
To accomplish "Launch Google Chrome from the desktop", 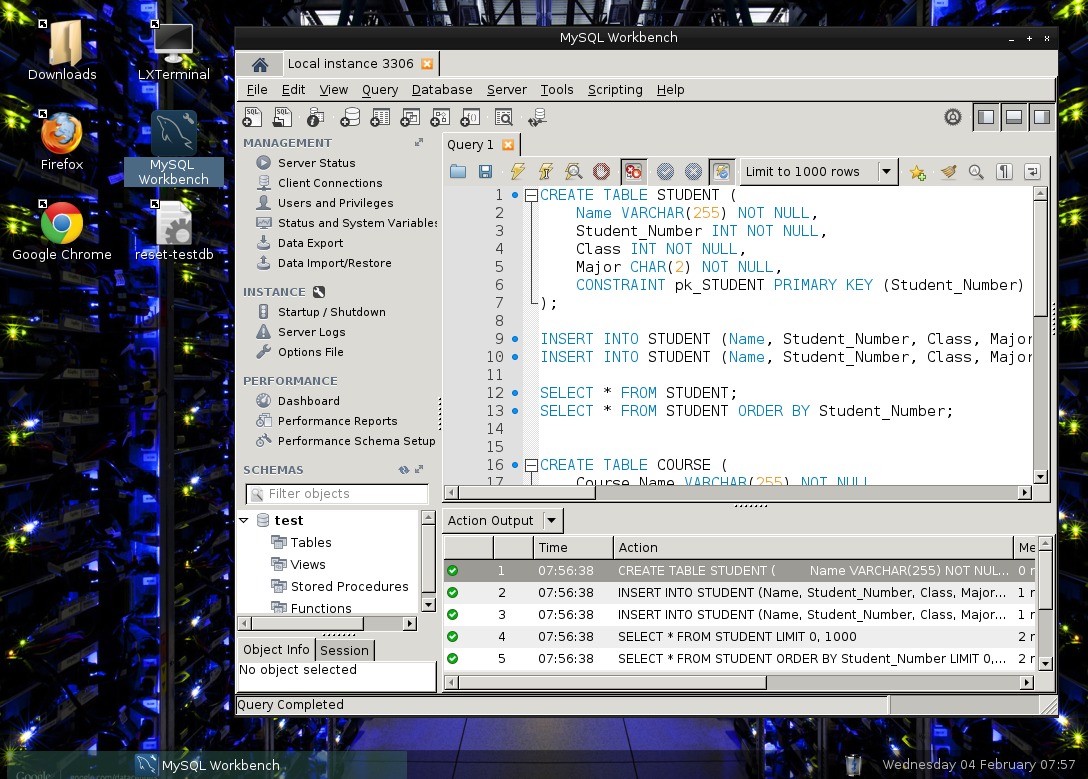I will pos(62,232).
